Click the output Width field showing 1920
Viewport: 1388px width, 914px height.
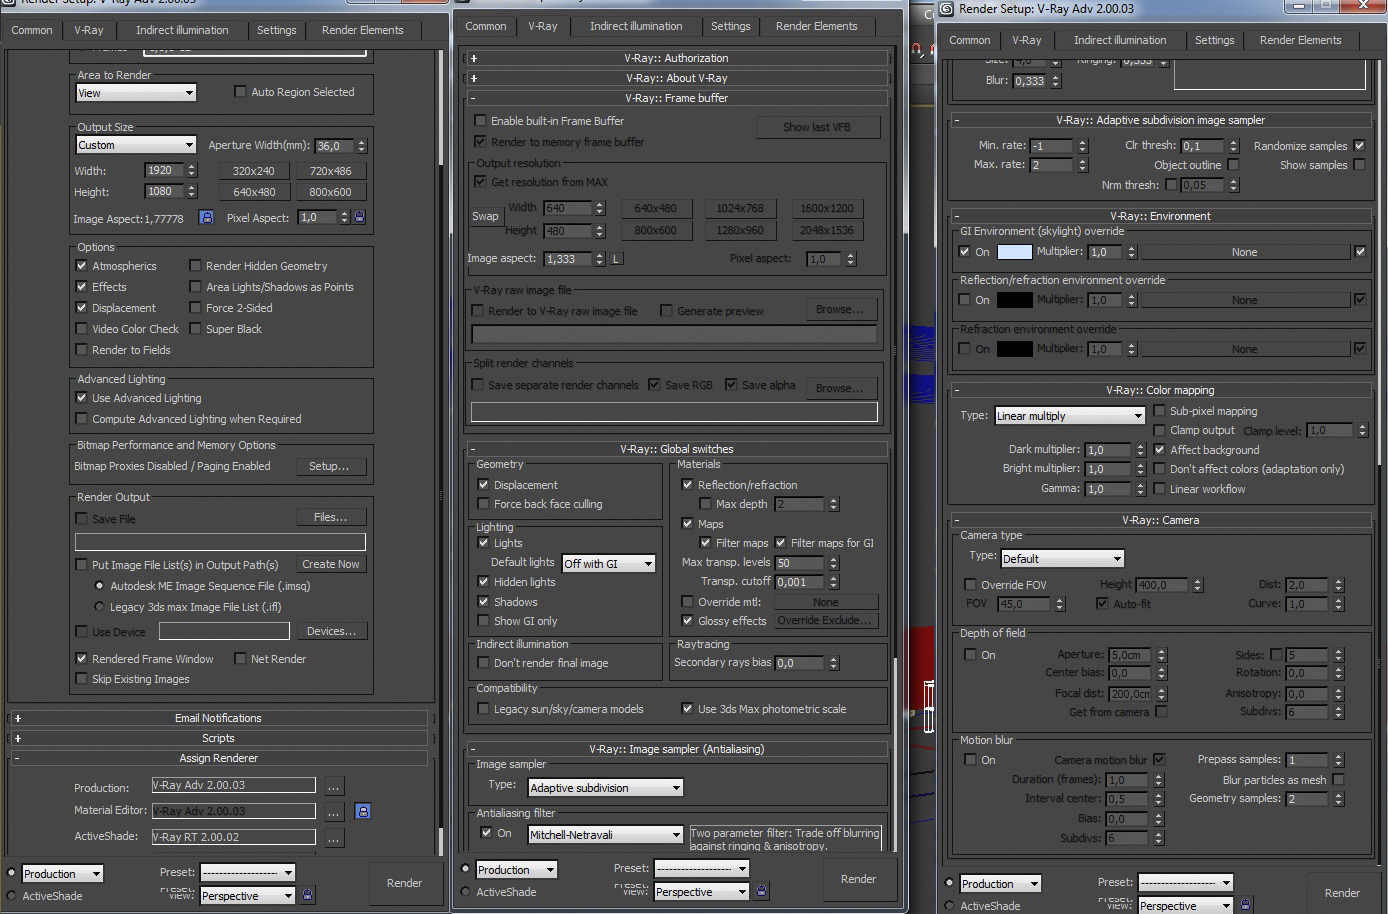click(x=165, y=171)
